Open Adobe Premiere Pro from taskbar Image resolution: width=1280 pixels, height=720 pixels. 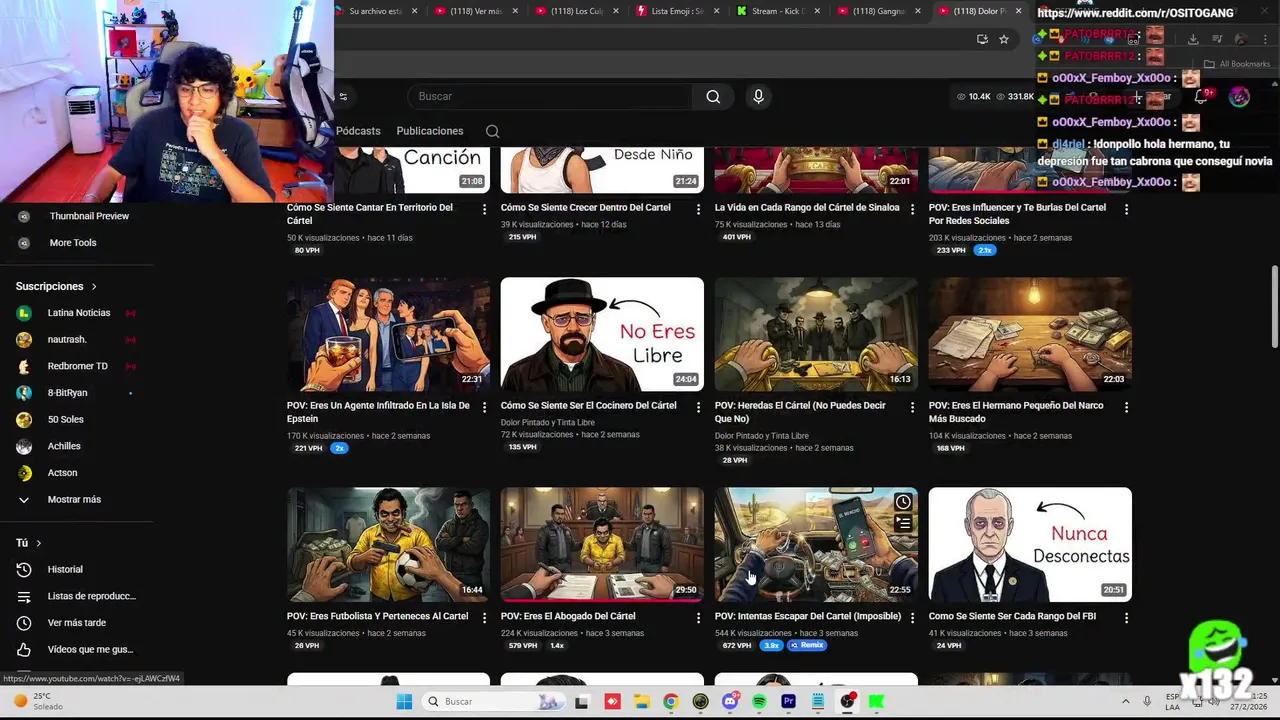pos(788,701)
